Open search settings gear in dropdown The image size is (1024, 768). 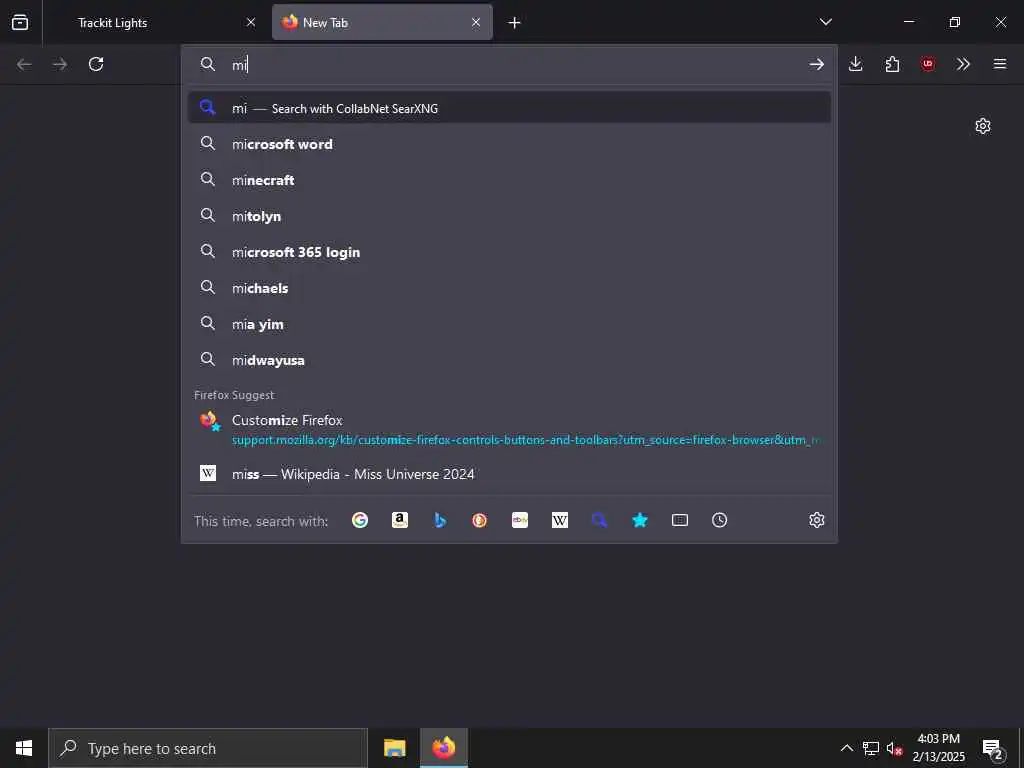816,520
